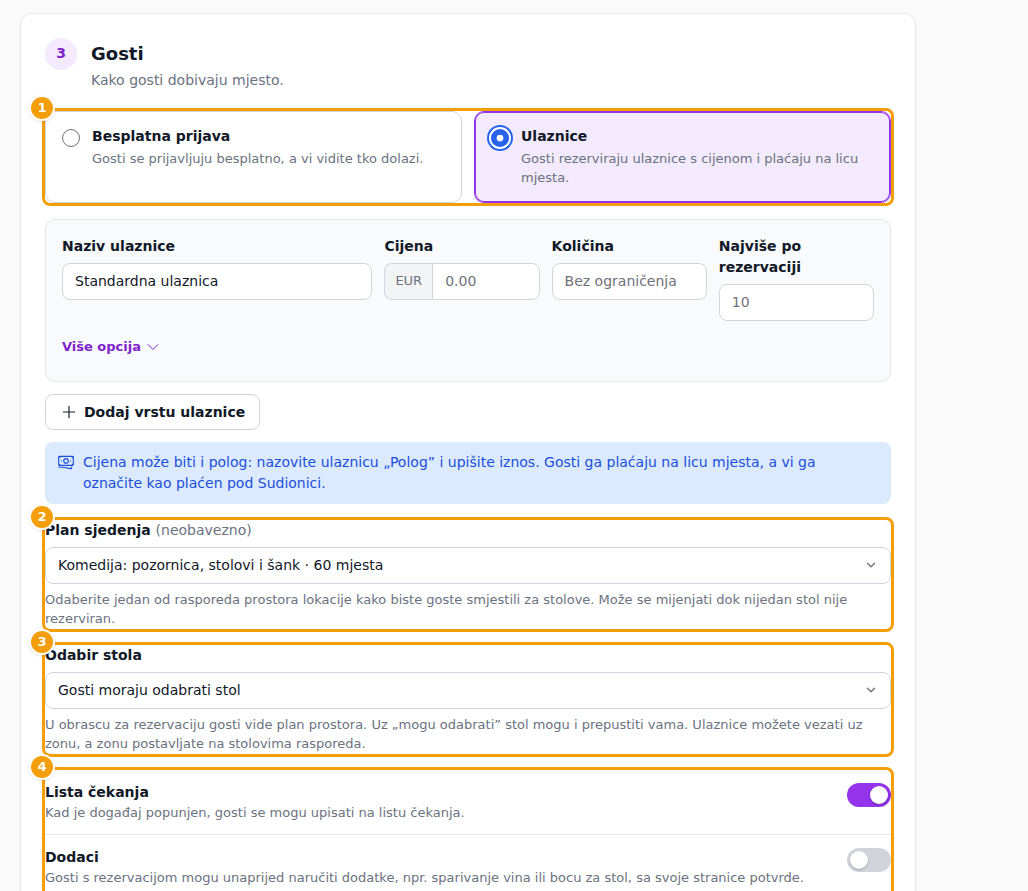1028x891 pixels.
Task: Click Dodaj vrstu ulaznice button
Action: 152,412
